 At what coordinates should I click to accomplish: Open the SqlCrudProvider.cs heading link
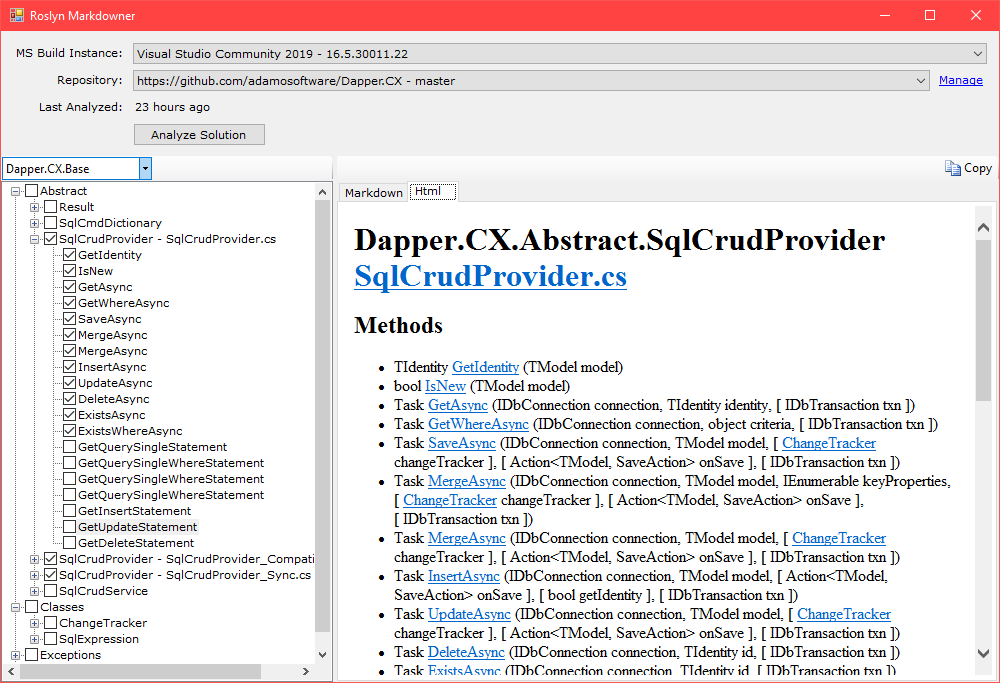point(490,275)
